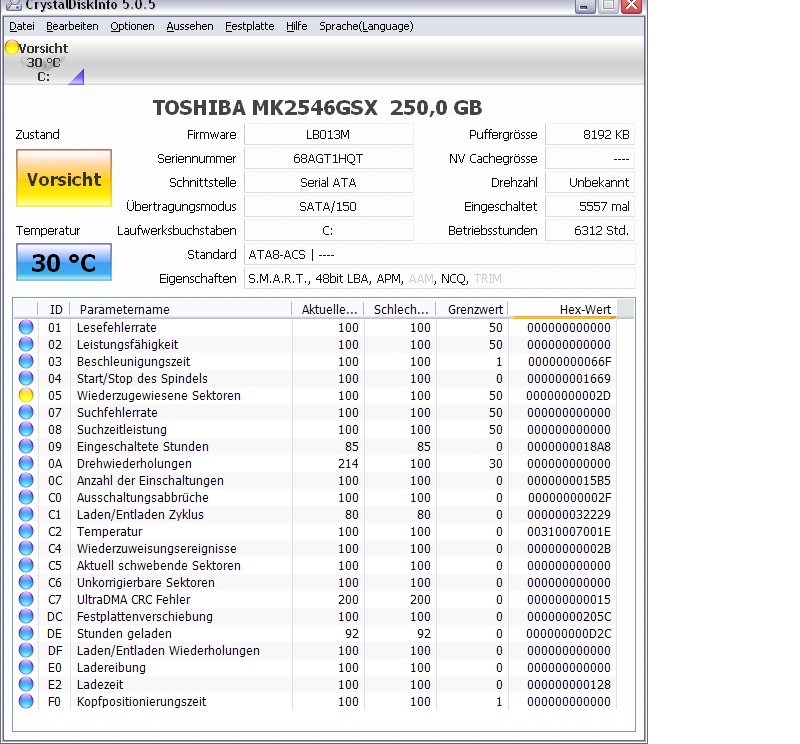
Task: Click blue status icon for Eingeschaltete Stunden row
Action: [x=26, y=447]
